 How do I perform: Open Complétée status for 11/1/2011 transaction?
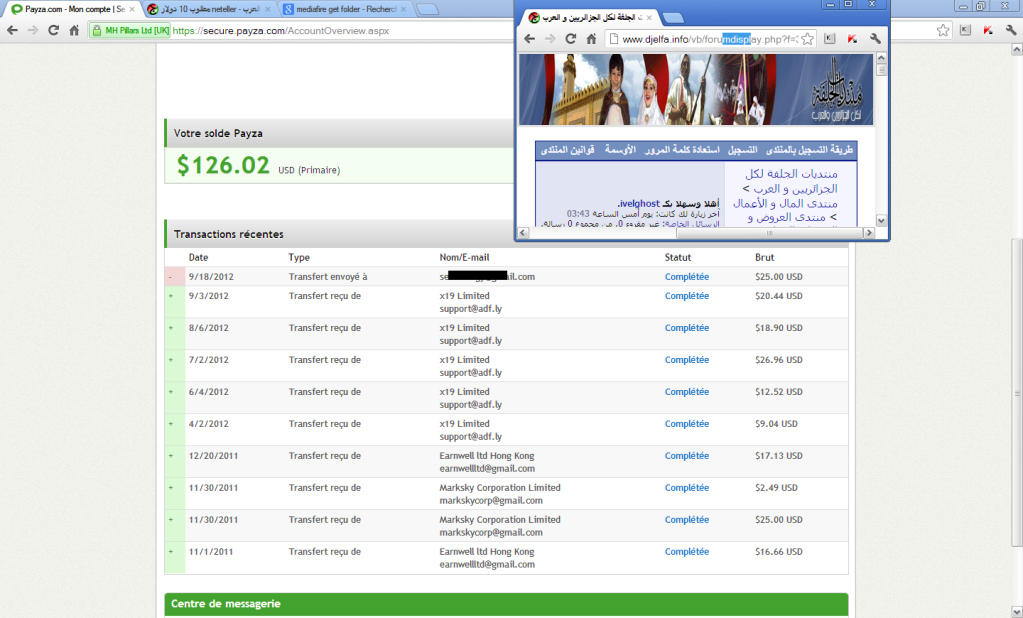pyautogui.click(x=686, y=551)
